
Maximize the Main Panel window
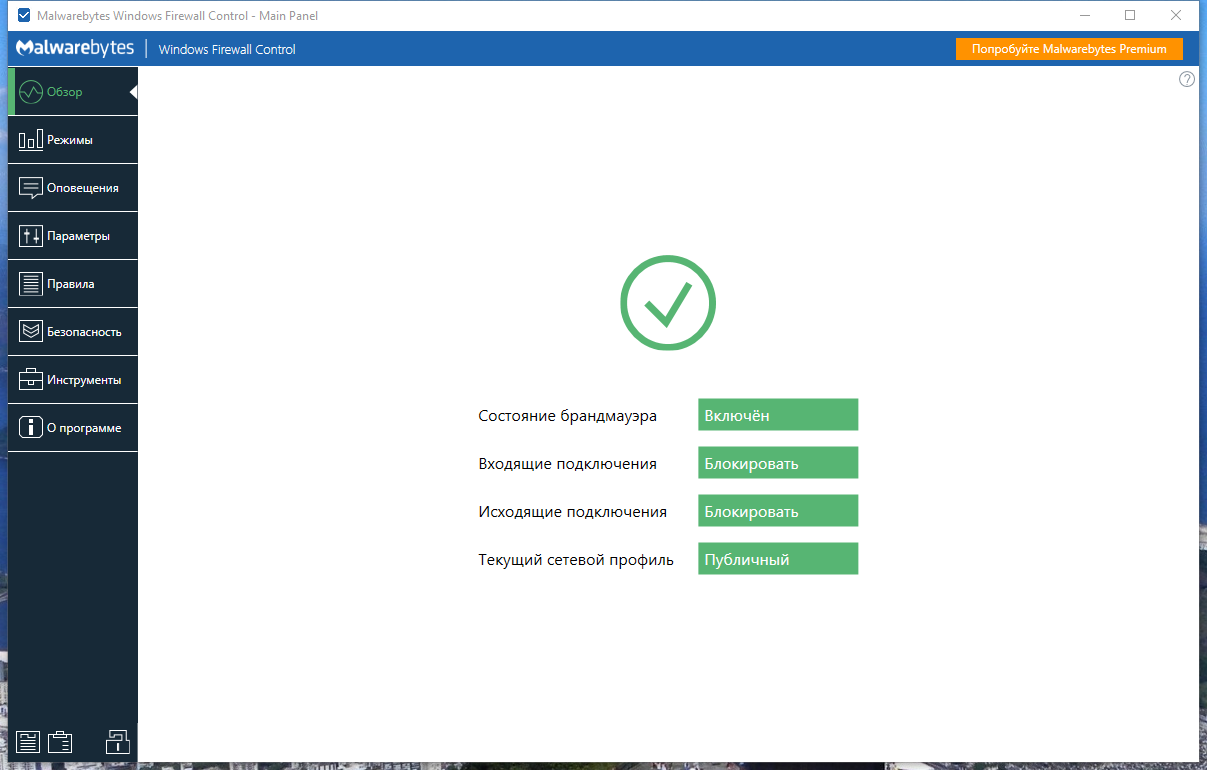(1130, 15)
